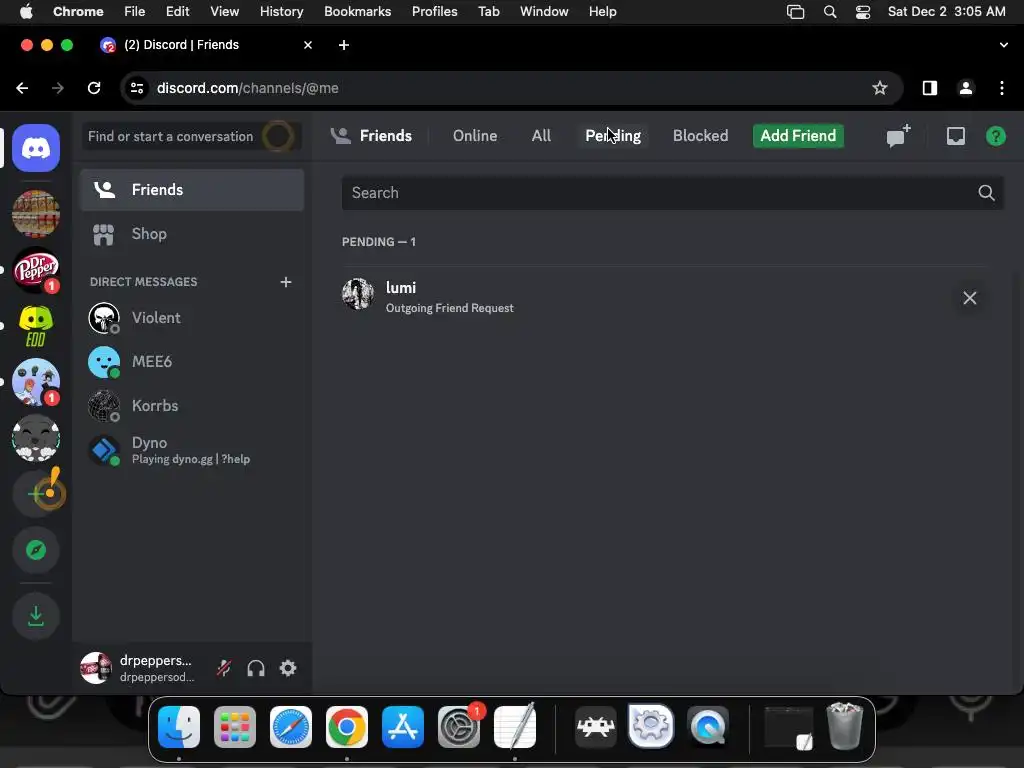Open the History menu
Screen dimensions: 1024x768
pyautogui.click(x=281, y=12)
